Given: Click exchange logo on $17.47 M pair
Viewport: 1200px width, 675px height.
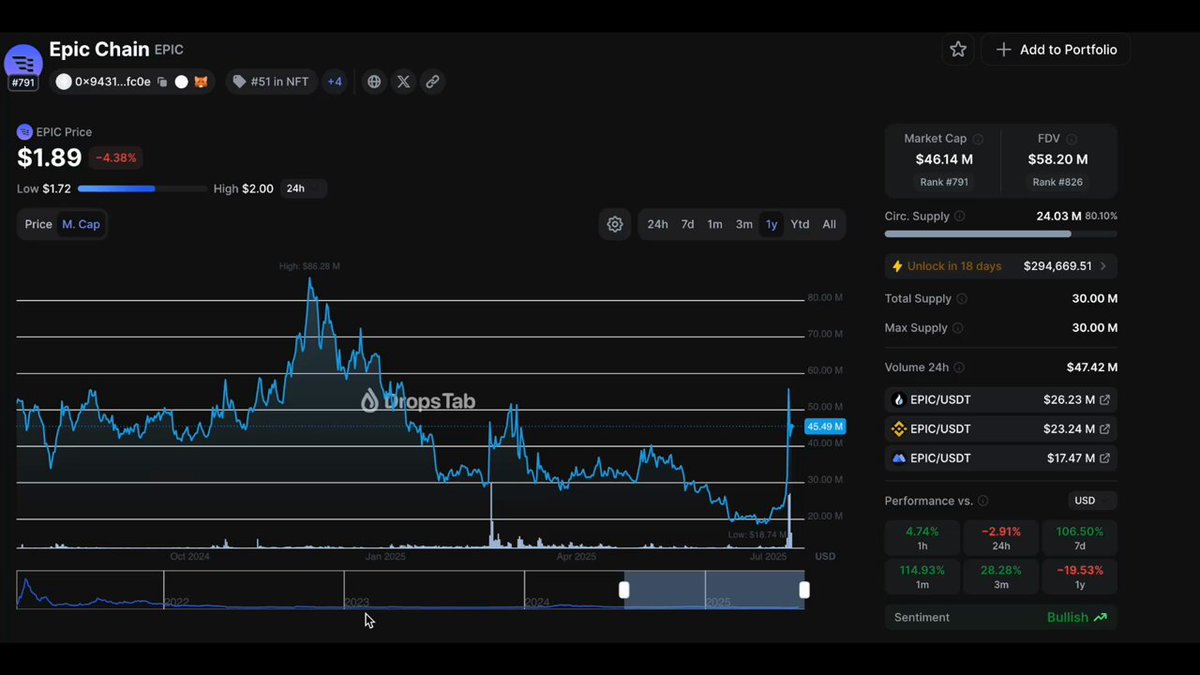Looking at the screenshot, I should (x=898, y=458).
